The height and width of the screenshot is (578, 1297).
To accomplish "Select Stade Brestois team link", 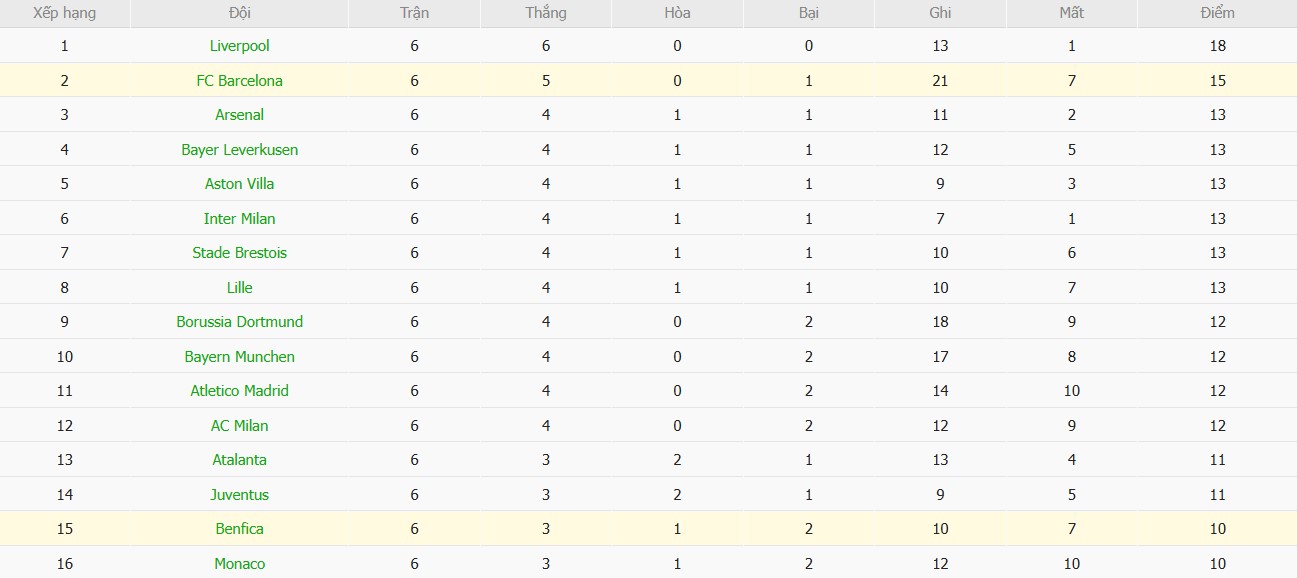I will [x=240, y=253].
